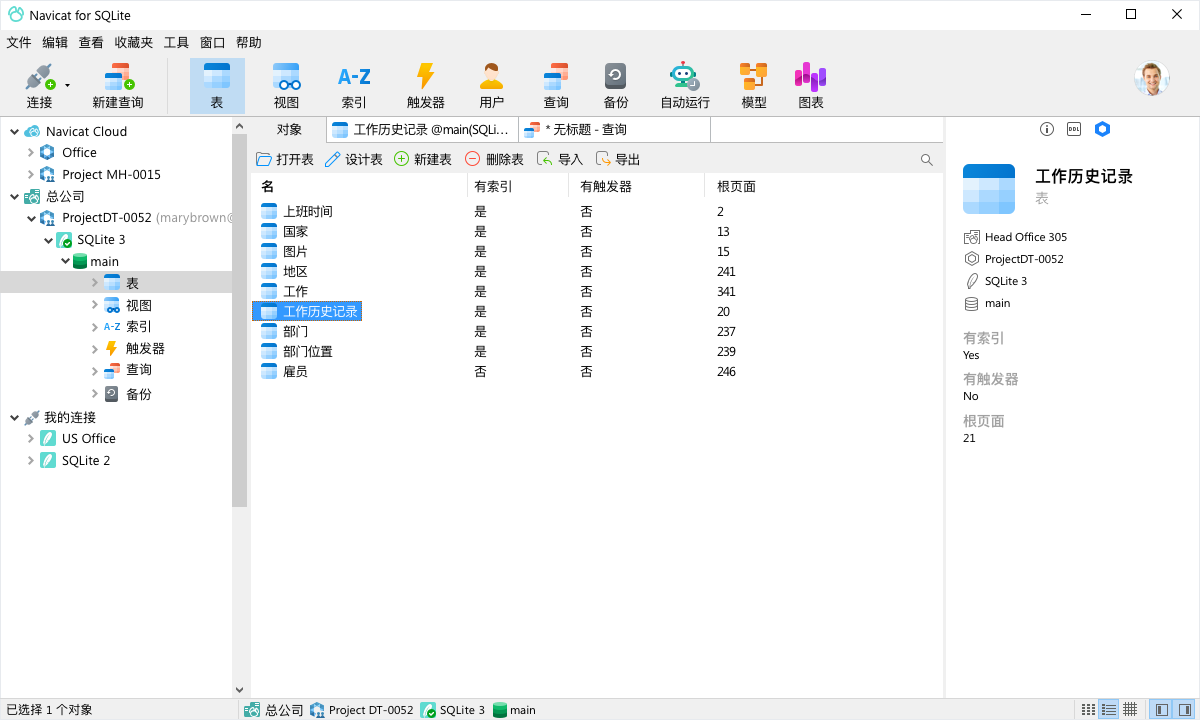Open the 图表 charts toolbar icon
Viewport: 1200px width, 720px height.
tap(811, 86)
